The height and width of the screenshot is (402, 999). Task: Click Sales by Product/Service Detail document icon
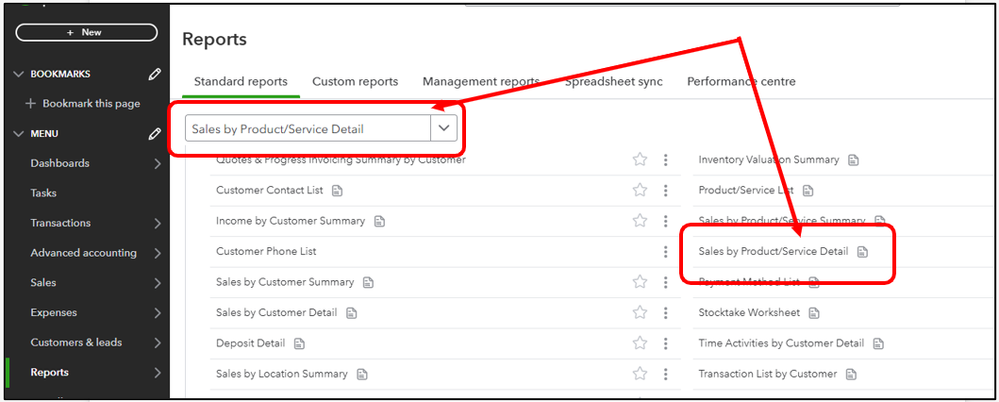(862, 252)
